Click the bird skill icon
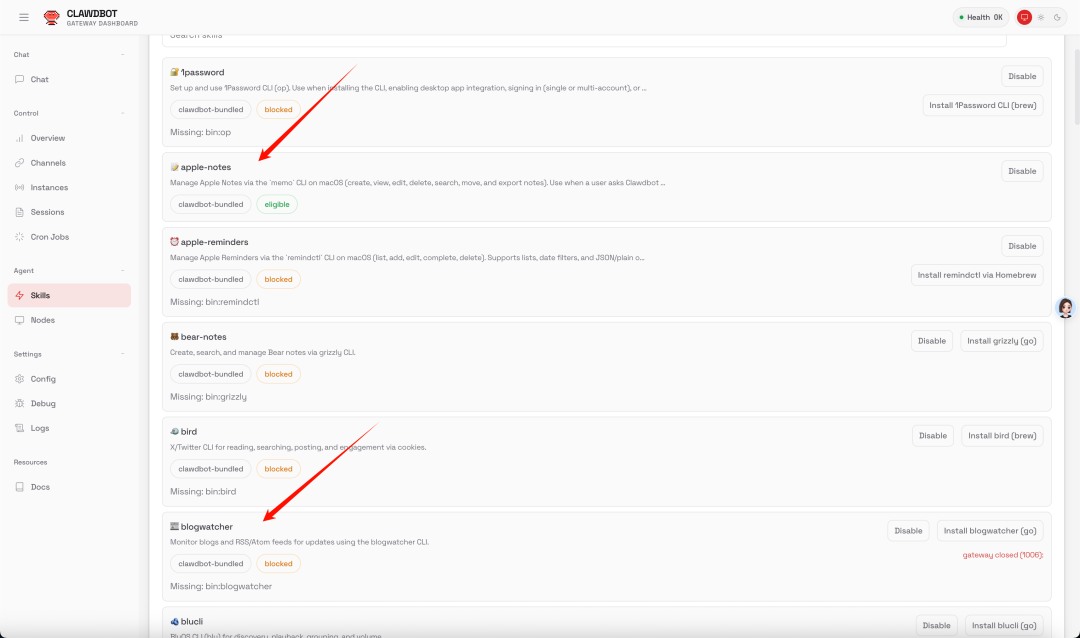The height and width of the screenshot is (638, 1080). point(174,431)
